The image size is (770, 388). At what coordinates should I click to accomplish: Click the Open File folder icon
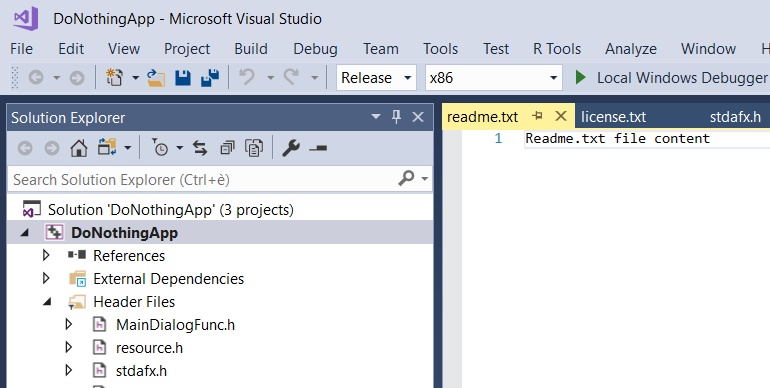(156, 78)
